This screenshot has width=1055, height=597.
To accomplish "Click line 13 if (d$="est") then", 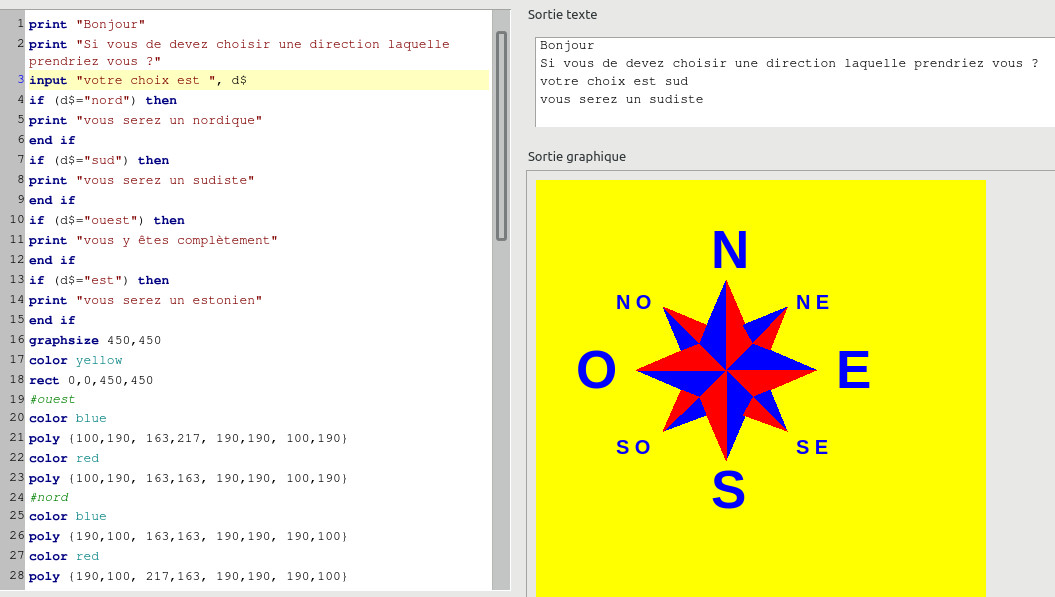I will (99, 280).
